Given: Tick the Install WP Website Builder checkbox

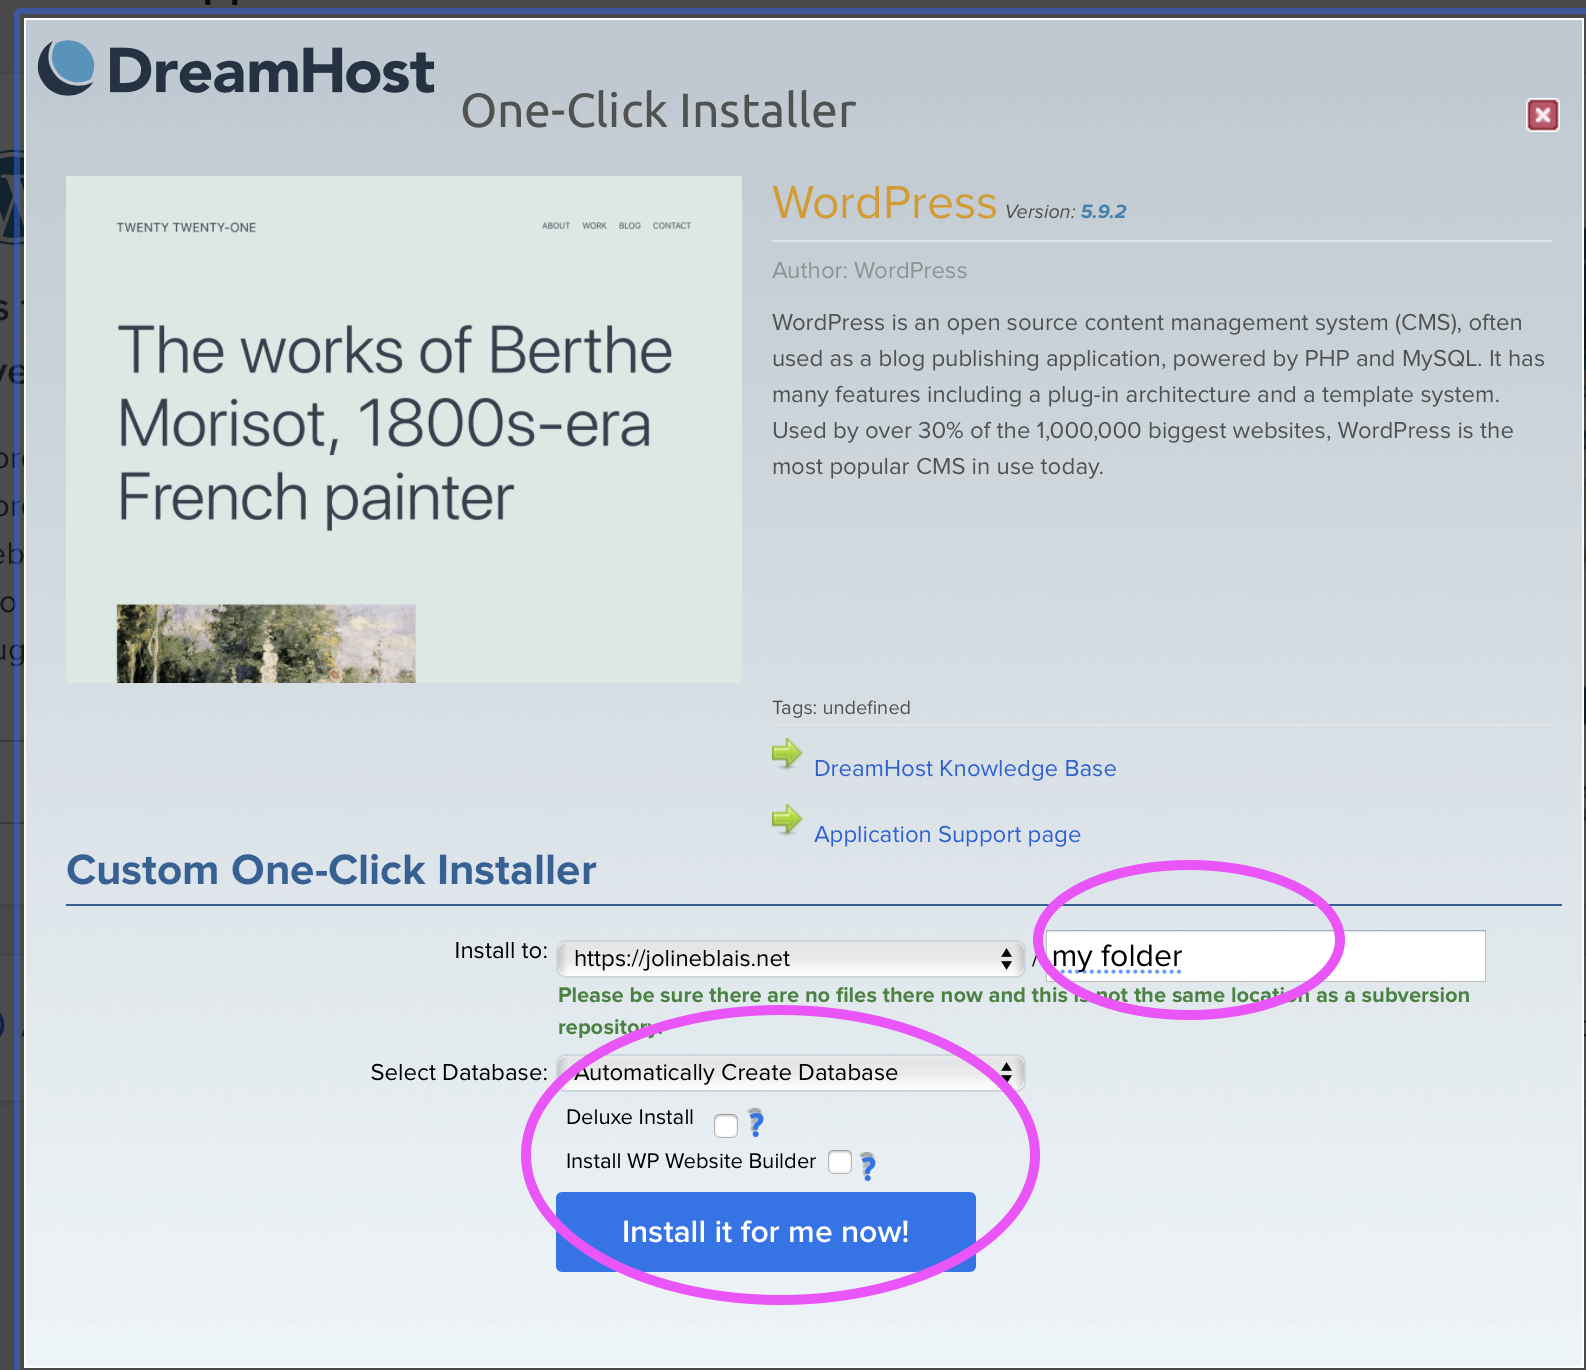Looking at the screenshot, I should tap(840, 1162).
